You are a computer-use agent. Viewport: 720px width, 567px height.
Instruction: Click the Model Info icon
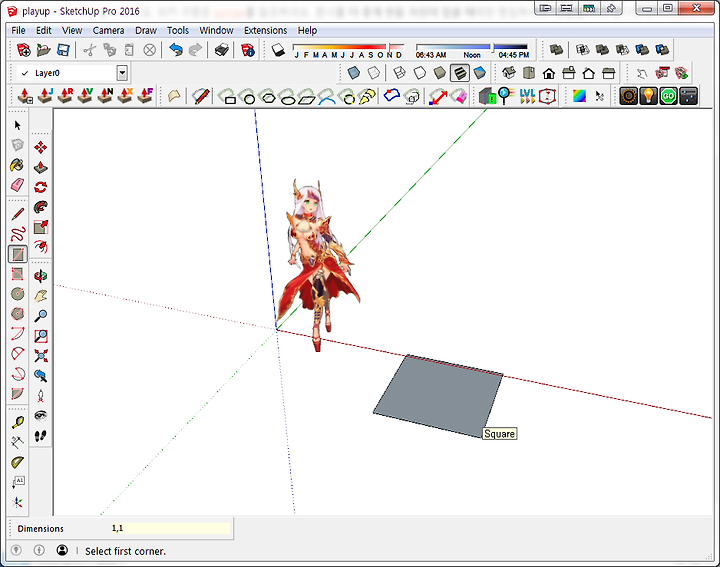click(x=248, y=50)
